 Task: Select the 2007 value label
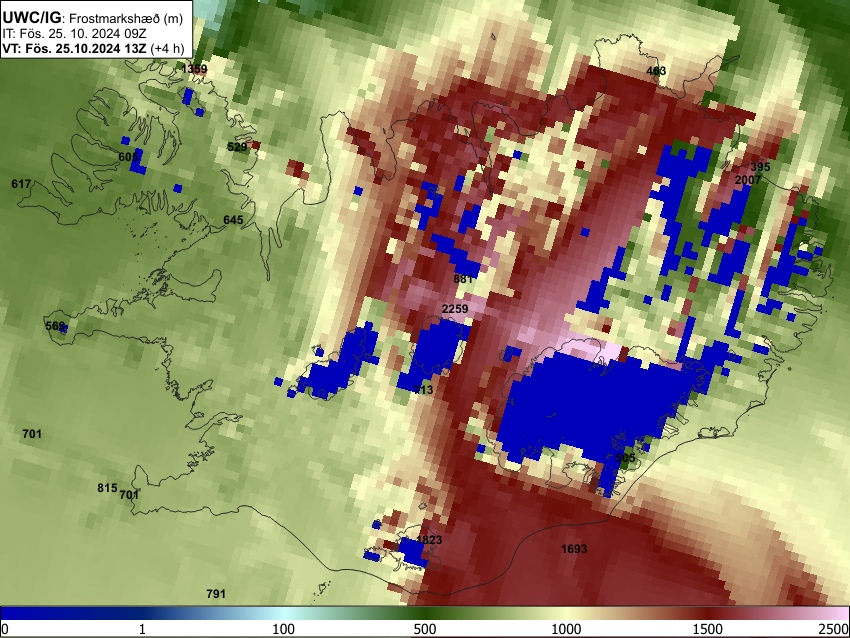point(748,179)
